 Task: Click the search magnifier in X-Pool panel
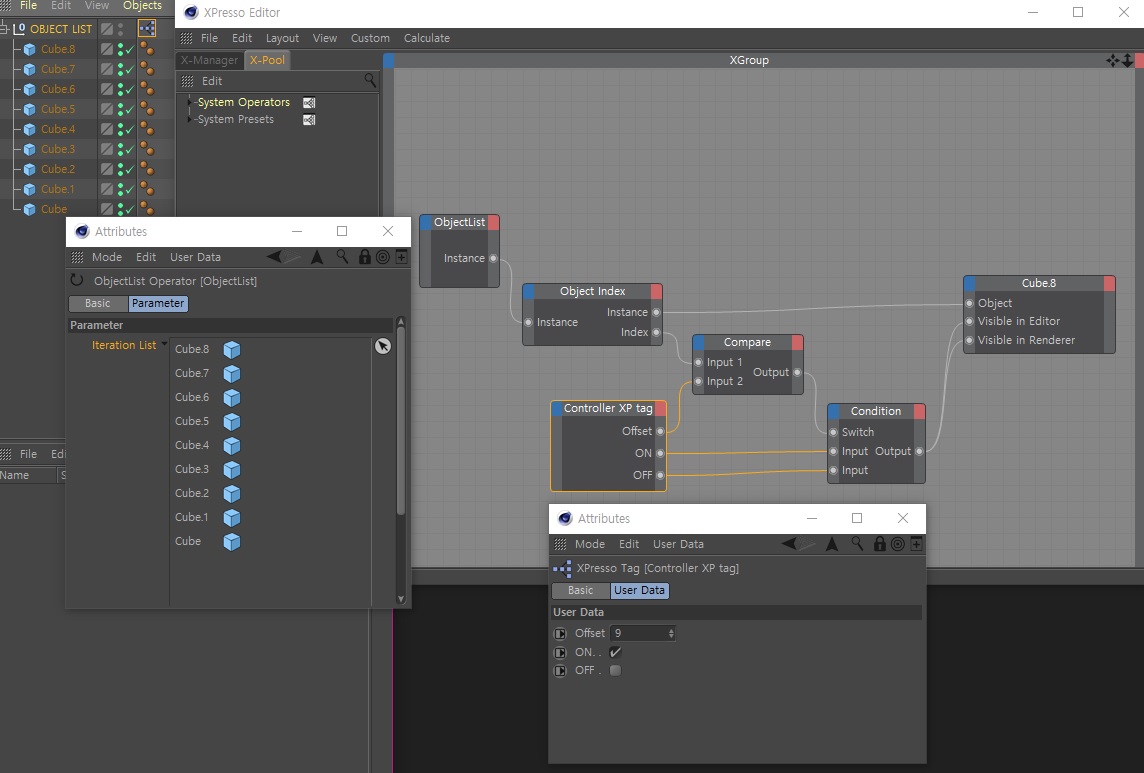click(370, 80)
